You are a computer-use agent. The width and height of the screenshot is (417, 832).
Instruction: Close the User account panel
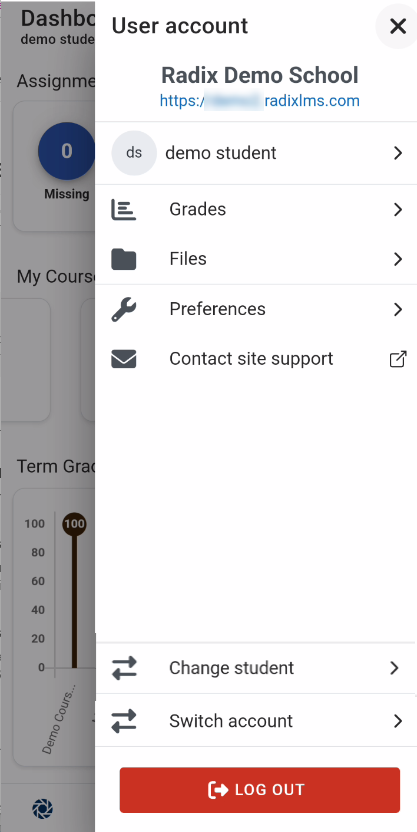397,26
